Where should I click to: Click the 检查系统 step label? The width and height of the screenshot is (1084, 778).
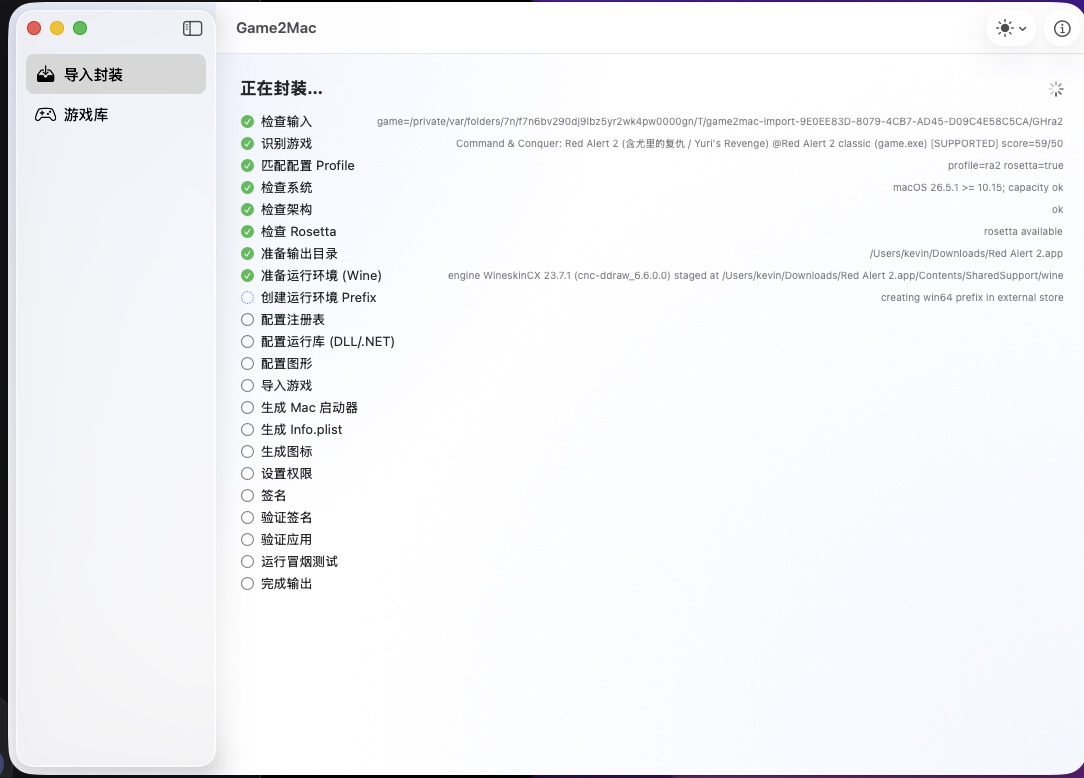pos(286,187)
